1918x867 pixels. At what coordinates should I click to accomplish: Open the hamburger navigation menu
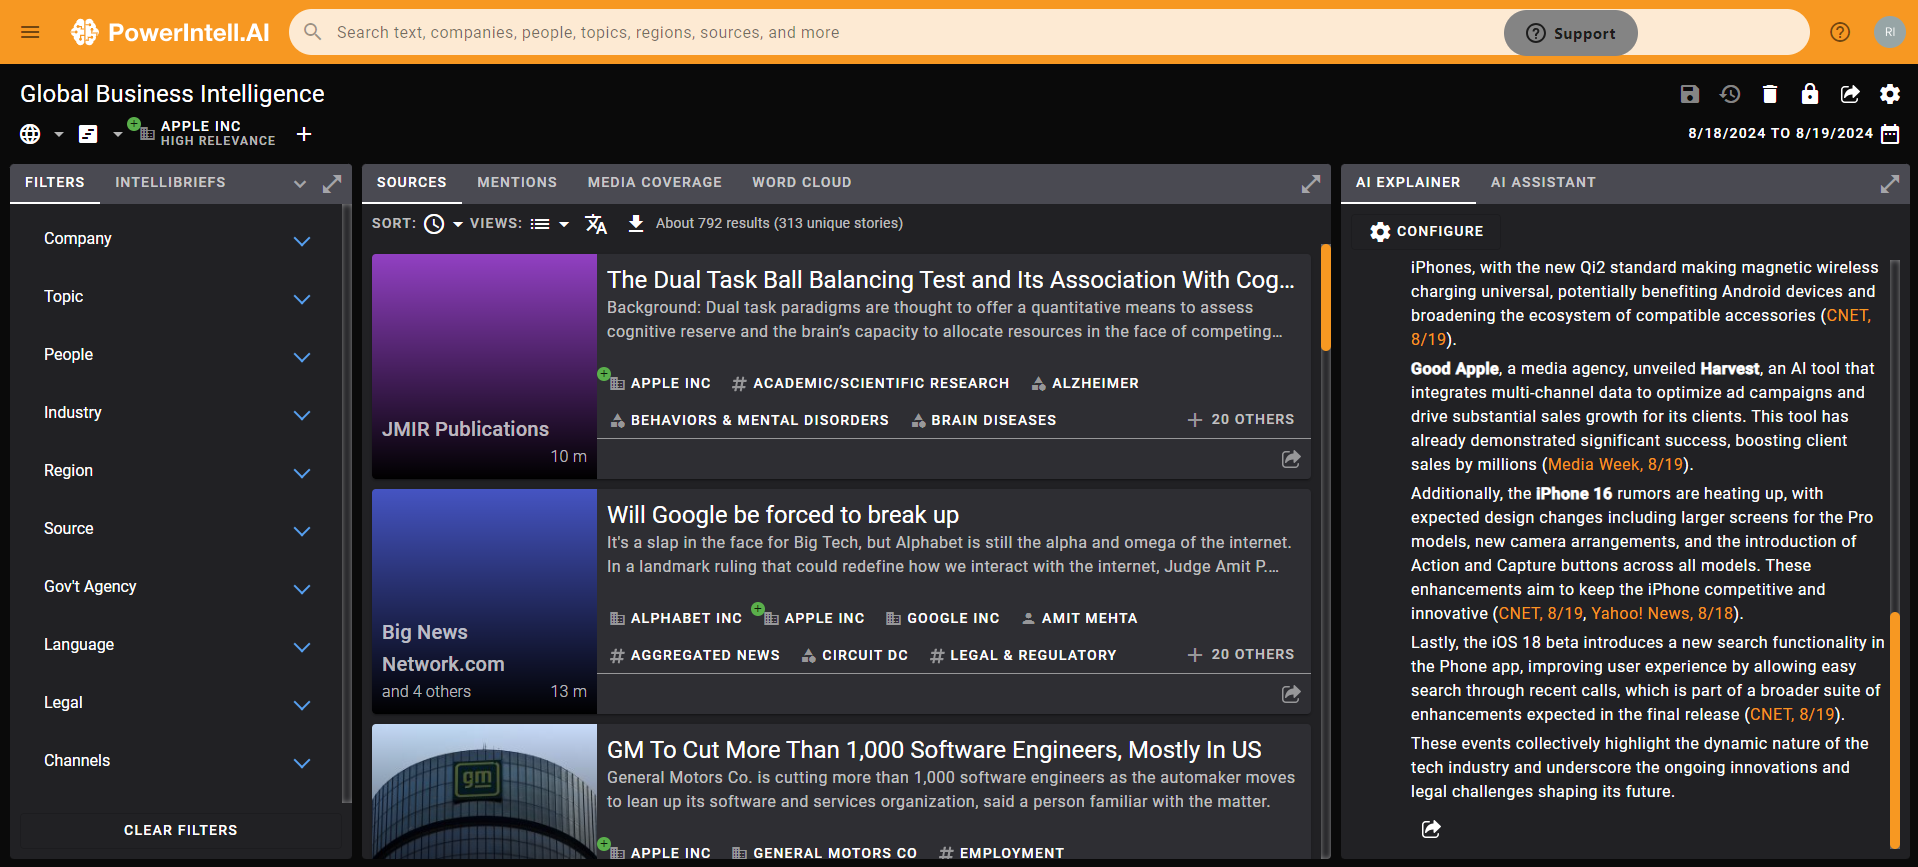click(30, 32)
